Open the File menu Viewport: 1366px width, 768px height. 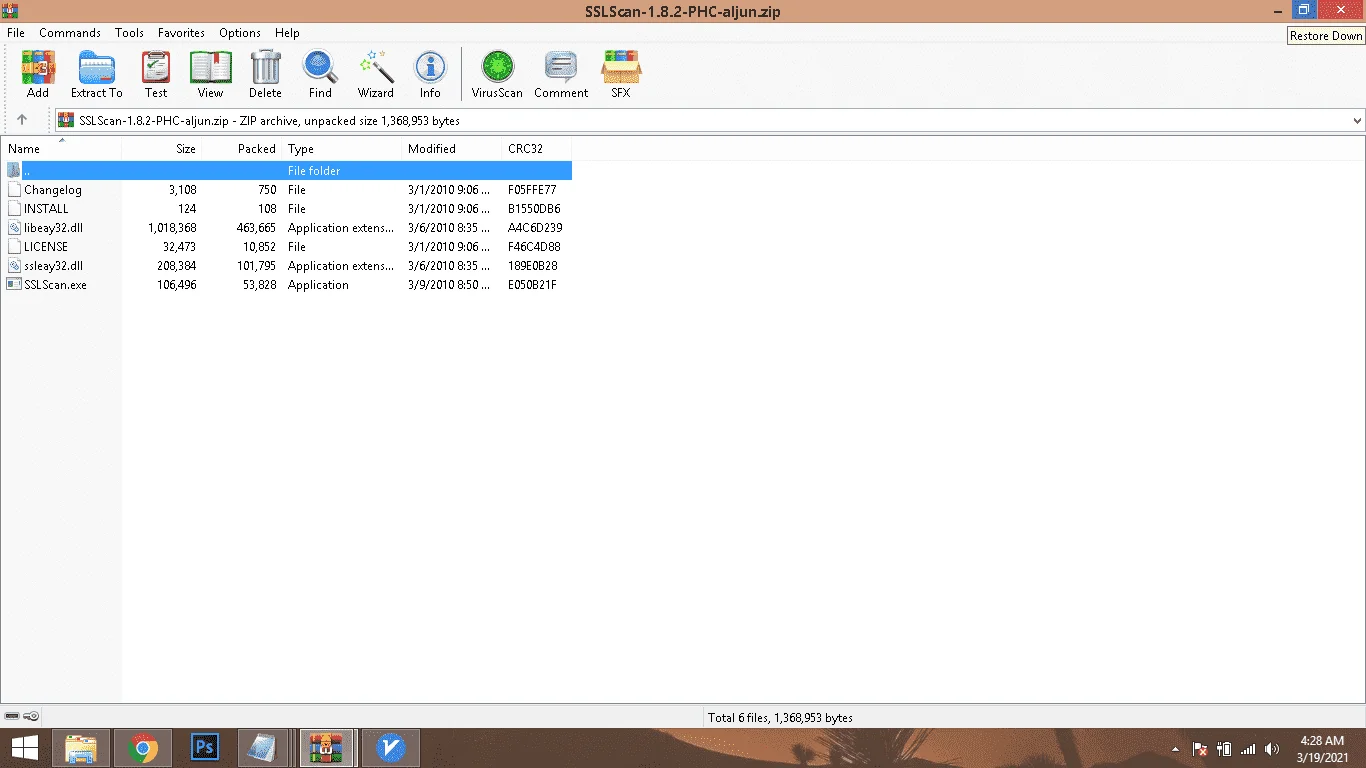[16, 33]
